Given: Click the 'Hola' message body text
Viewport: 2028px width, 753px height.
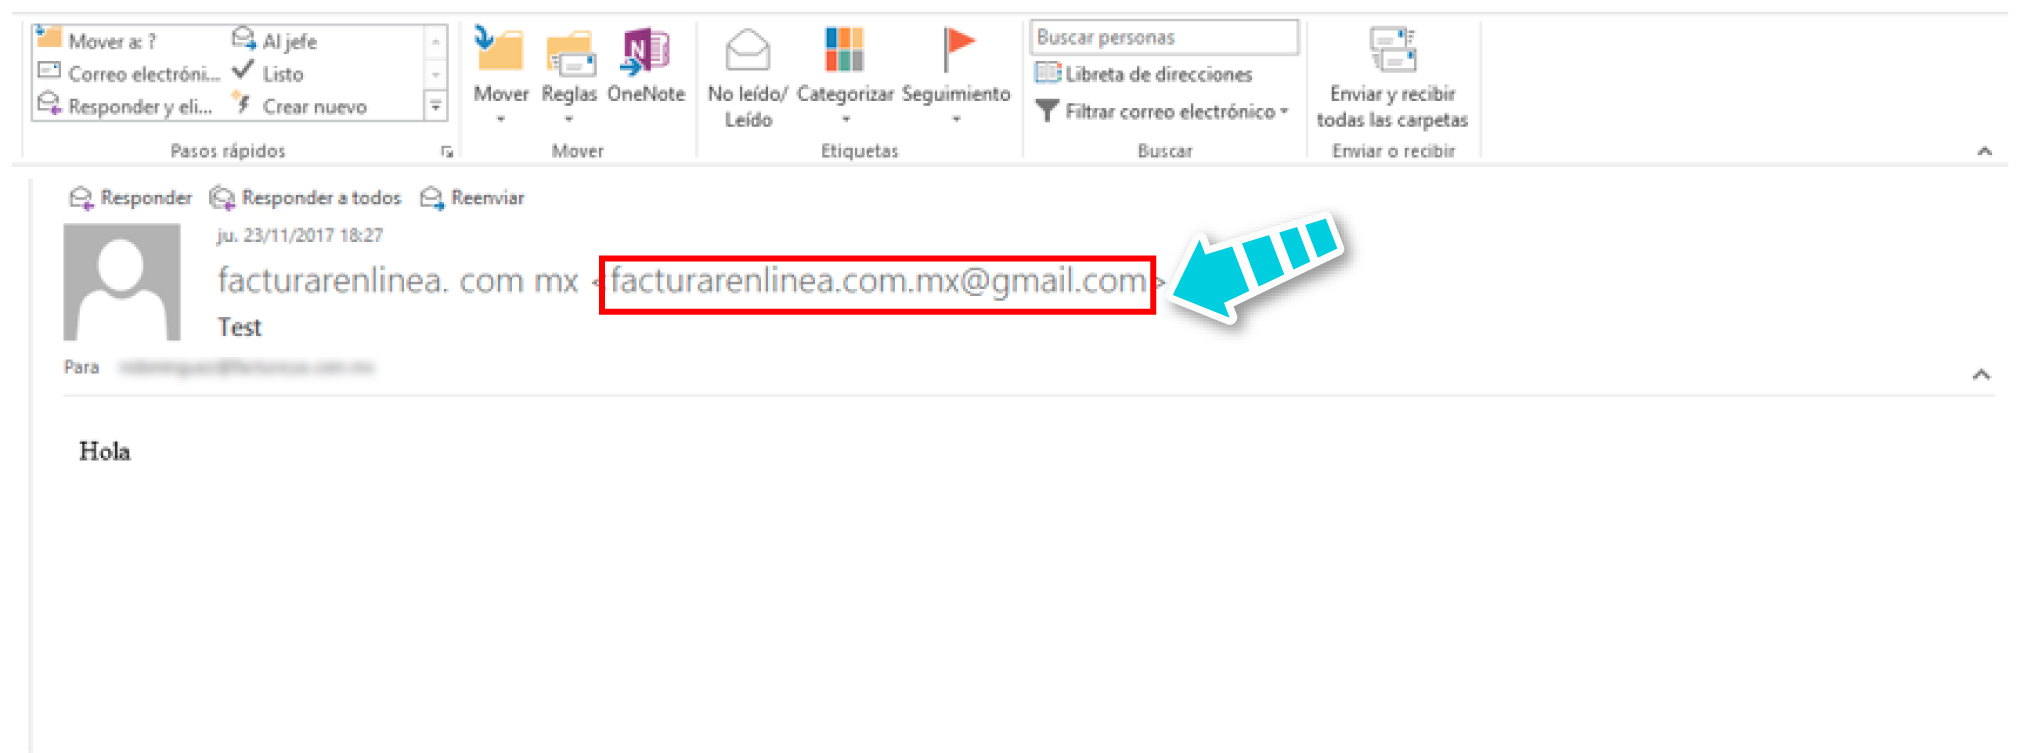Looking at the screenshot, I should (105, 451).
